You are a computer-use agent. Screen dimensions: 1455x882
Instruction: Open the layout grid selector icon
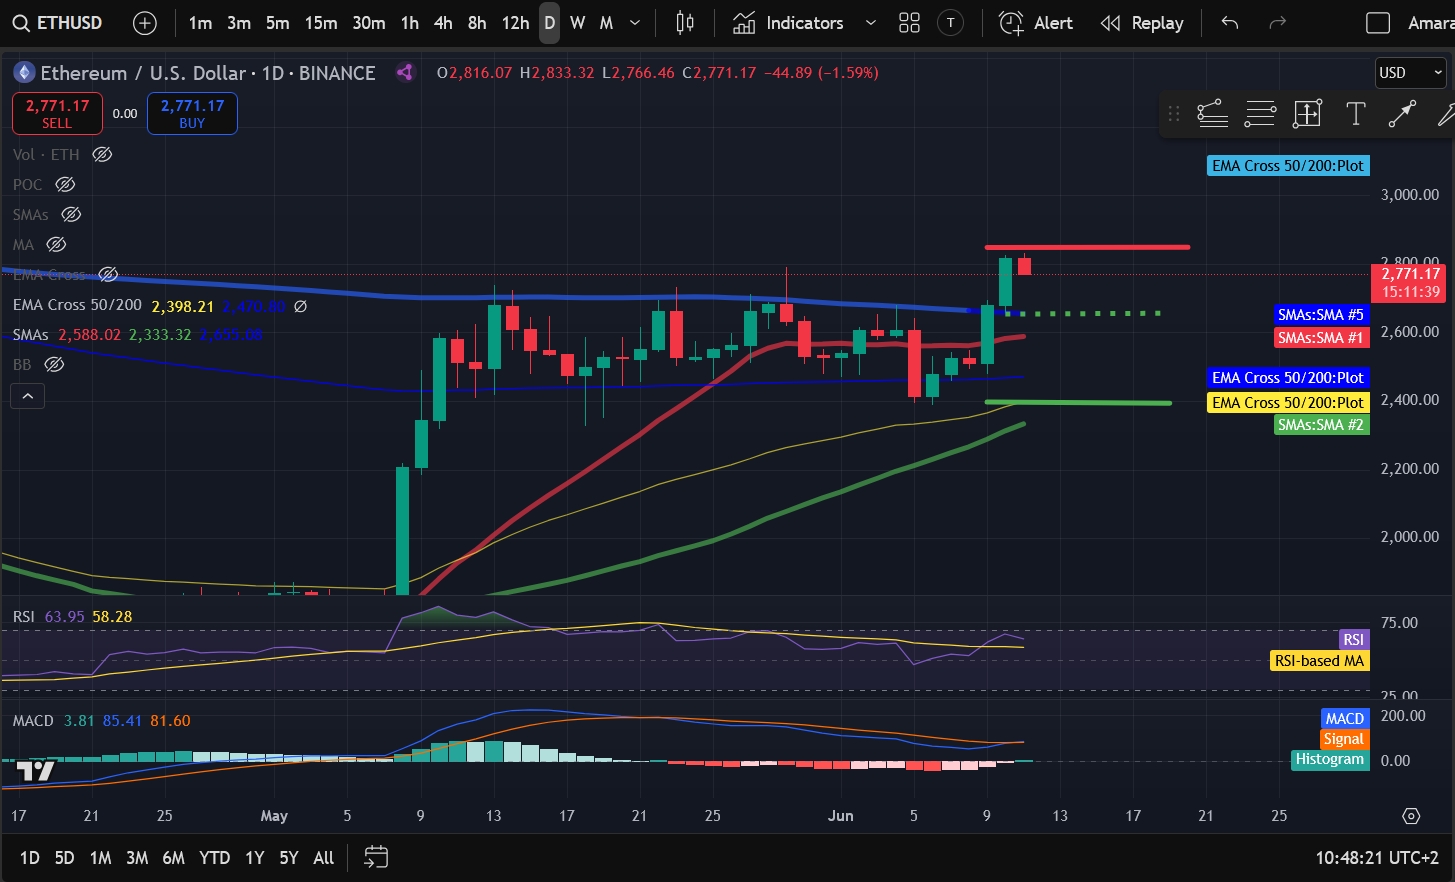click(x=909, y=22)
